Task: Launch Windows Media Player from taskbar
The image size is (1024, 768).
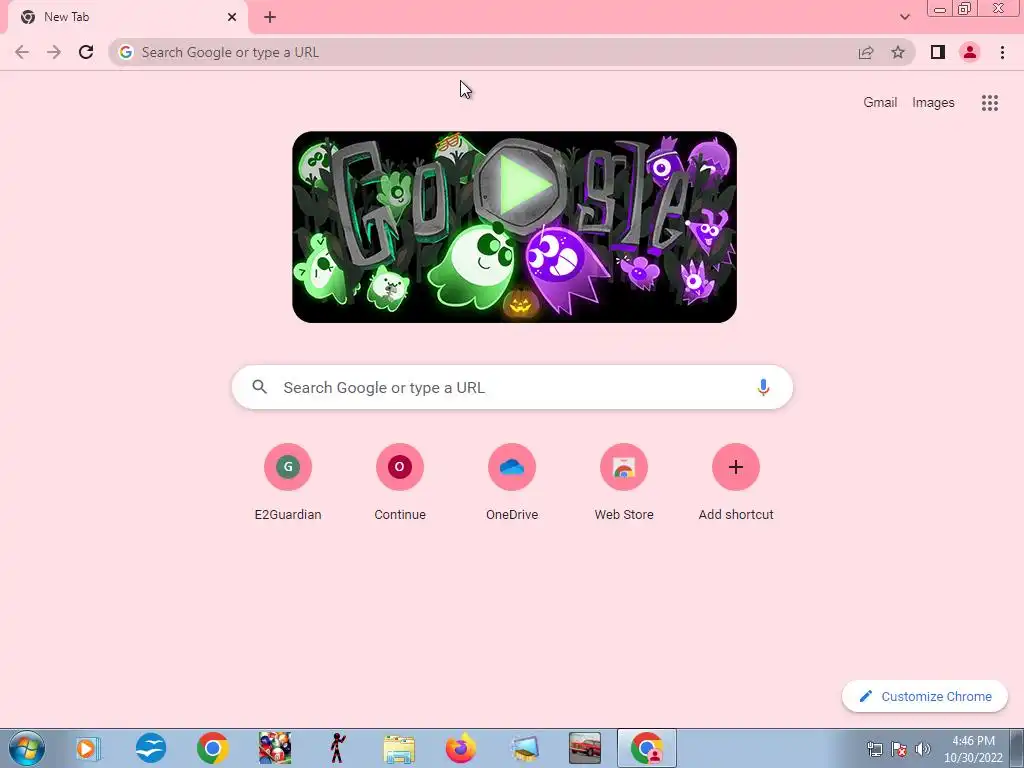Action: 87,748
